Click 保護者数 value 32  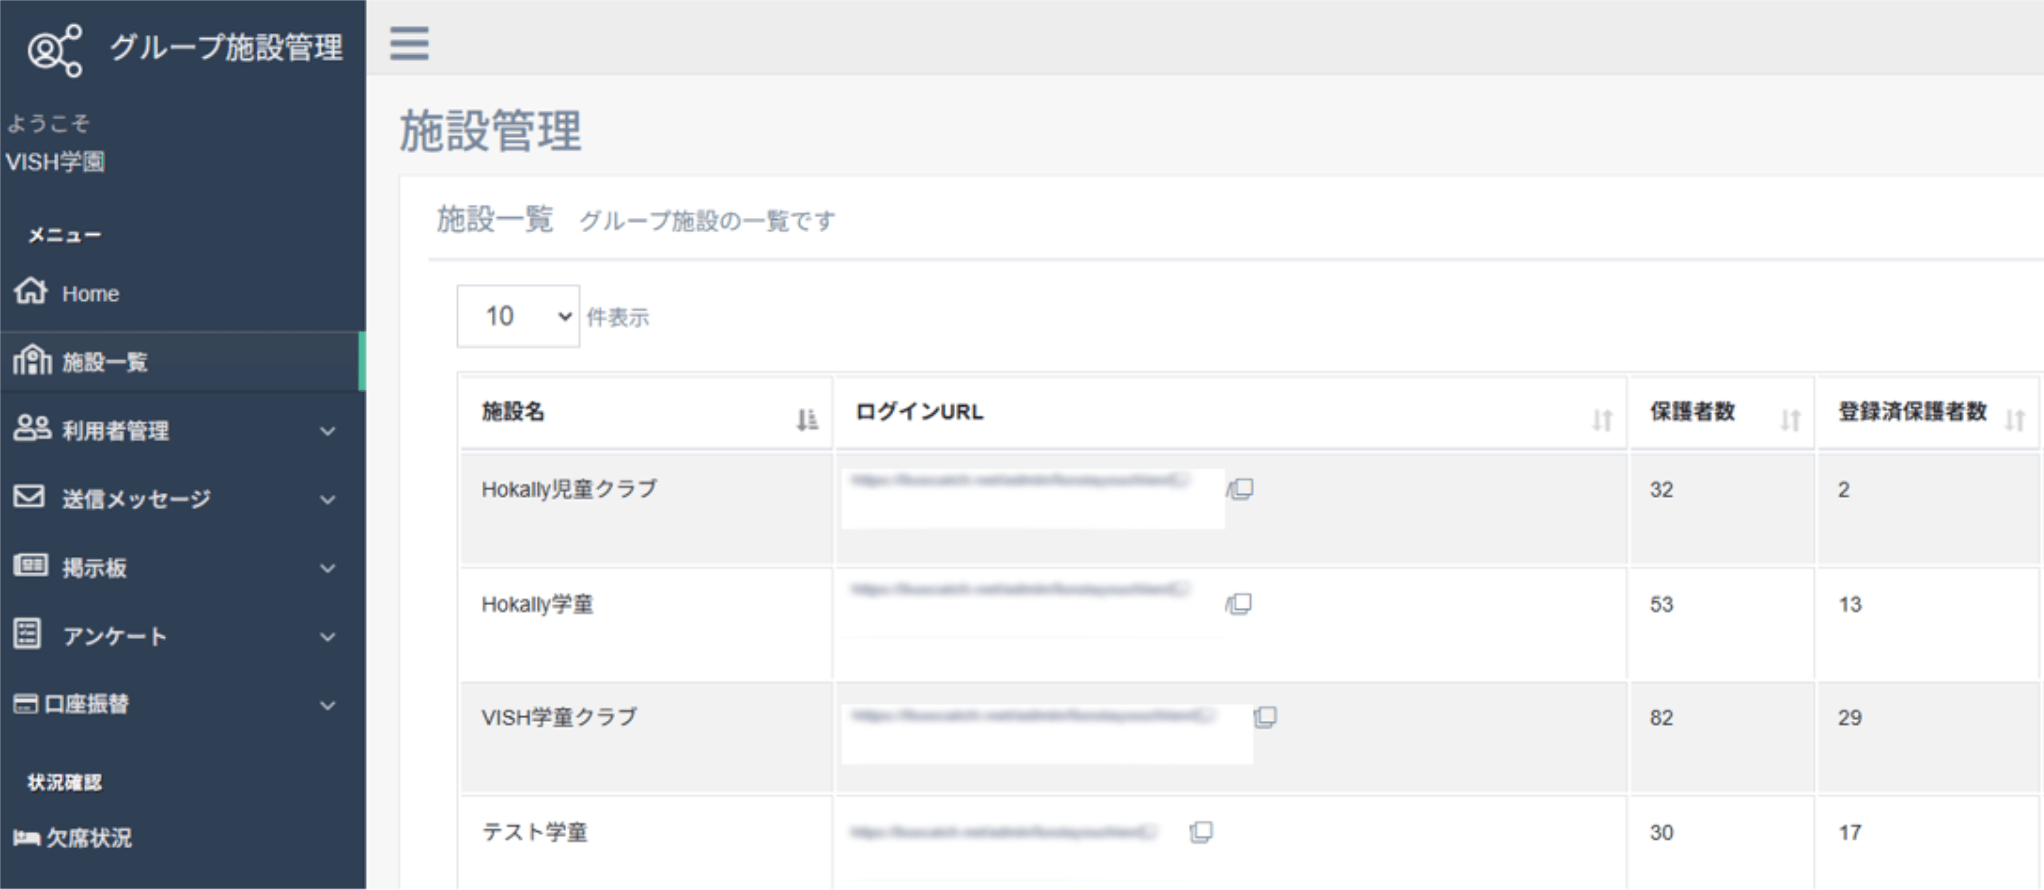pos(1661,489)
